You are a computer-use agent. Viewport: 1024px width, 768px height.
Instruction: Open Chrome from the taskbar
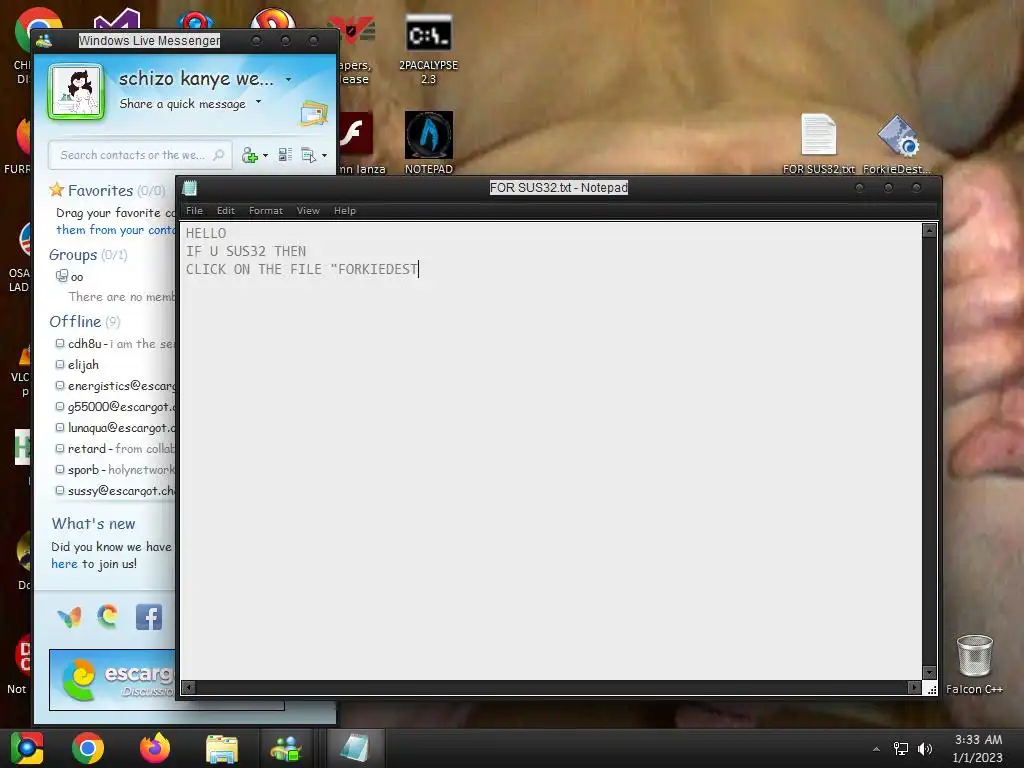(x=88, y=748)
